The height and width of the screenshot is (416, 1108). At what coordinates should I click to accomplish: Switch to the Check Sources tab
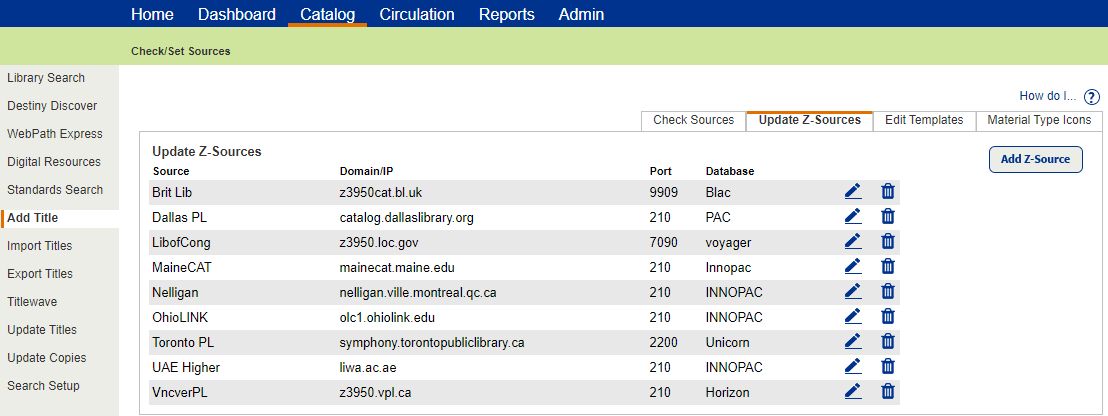click(693, 120)
